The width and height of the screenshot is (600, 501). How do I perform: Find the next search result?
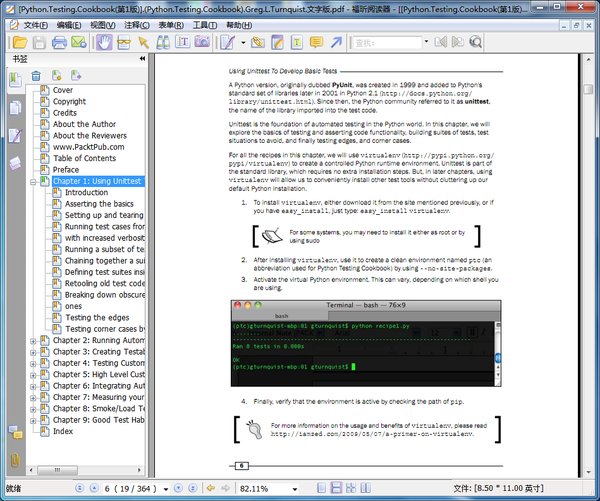458,42
